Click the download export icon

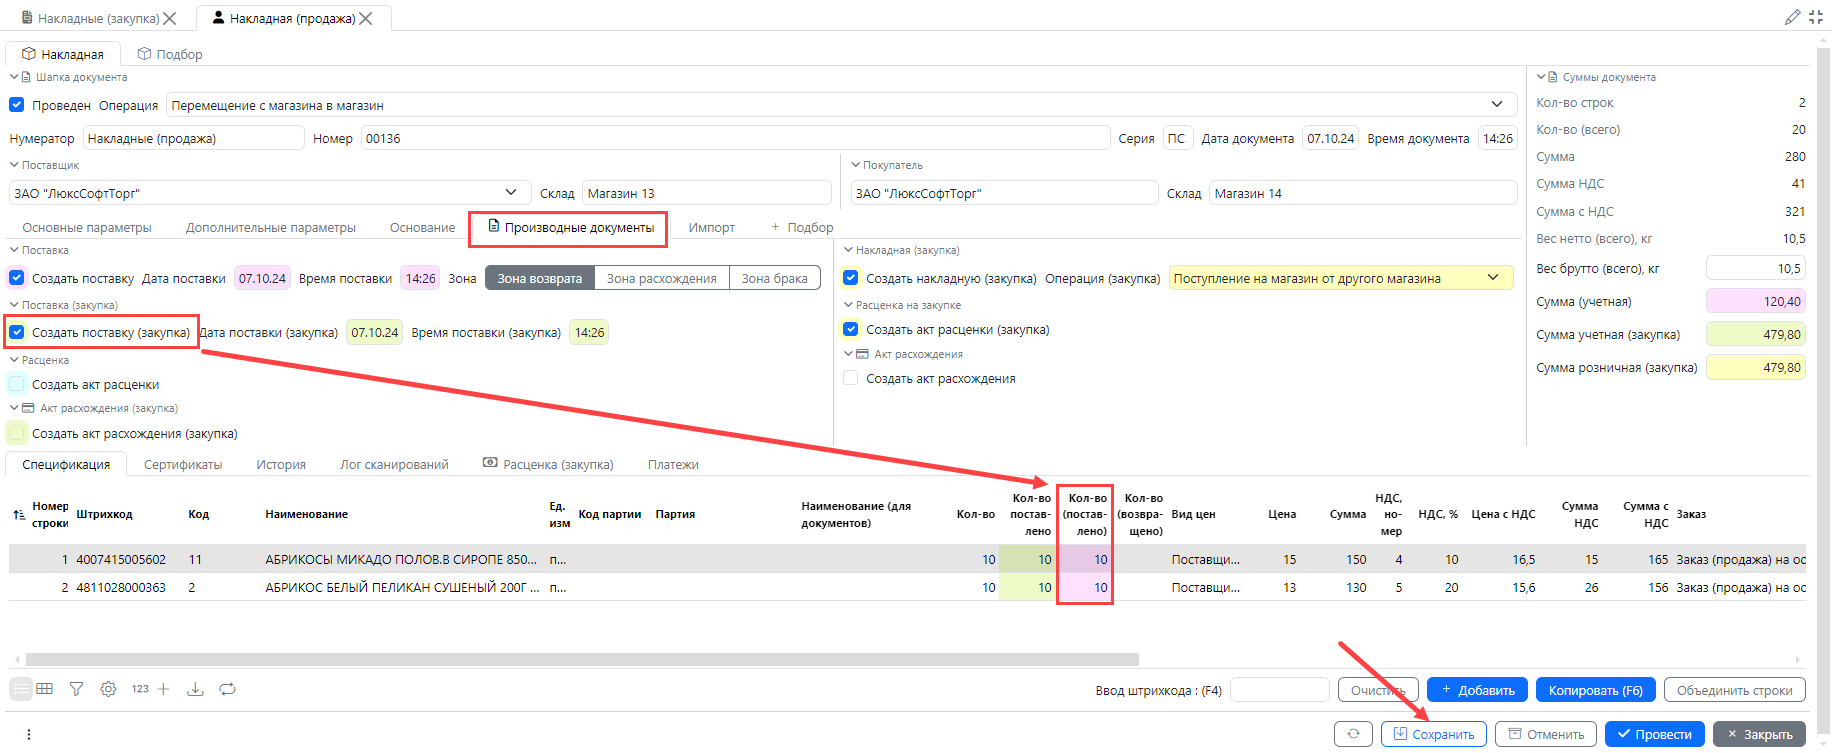(195, 689)
